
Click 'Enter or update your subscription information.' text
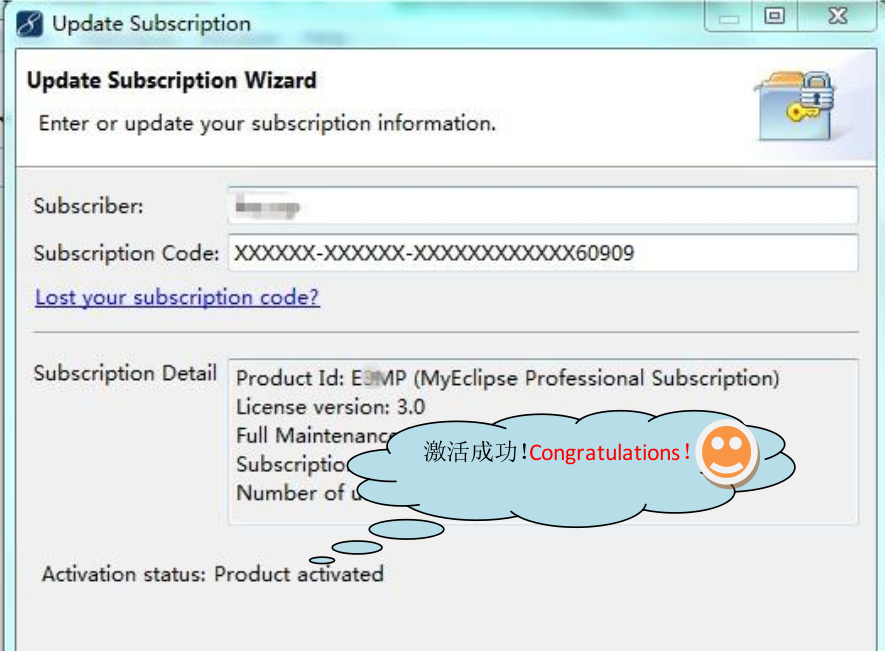pyautogui.click(x=267, y=123)
